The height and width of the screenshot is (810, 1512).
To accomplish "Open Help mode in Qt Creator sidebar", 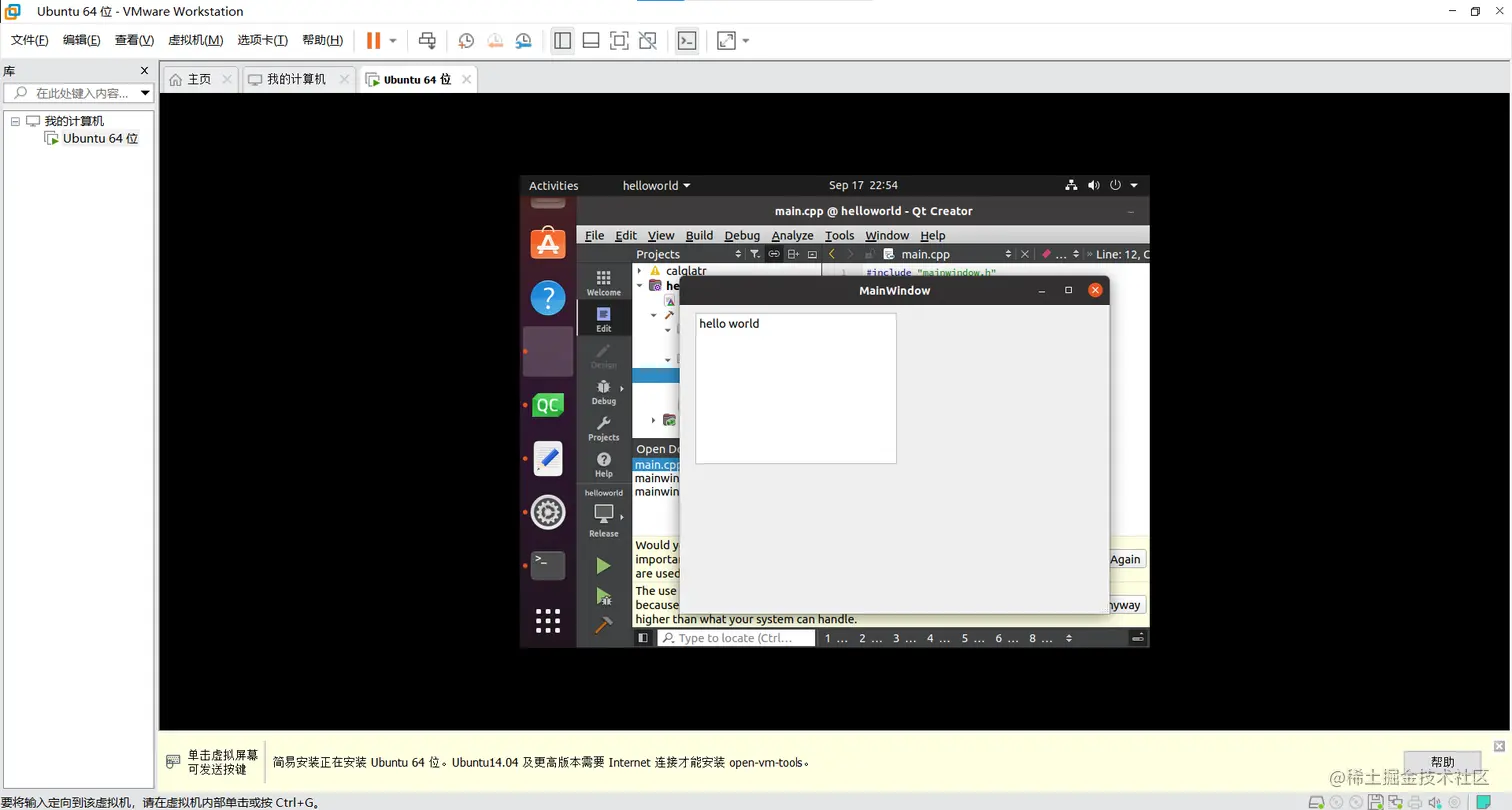I will pyautogui.click(x=603, y=464).
